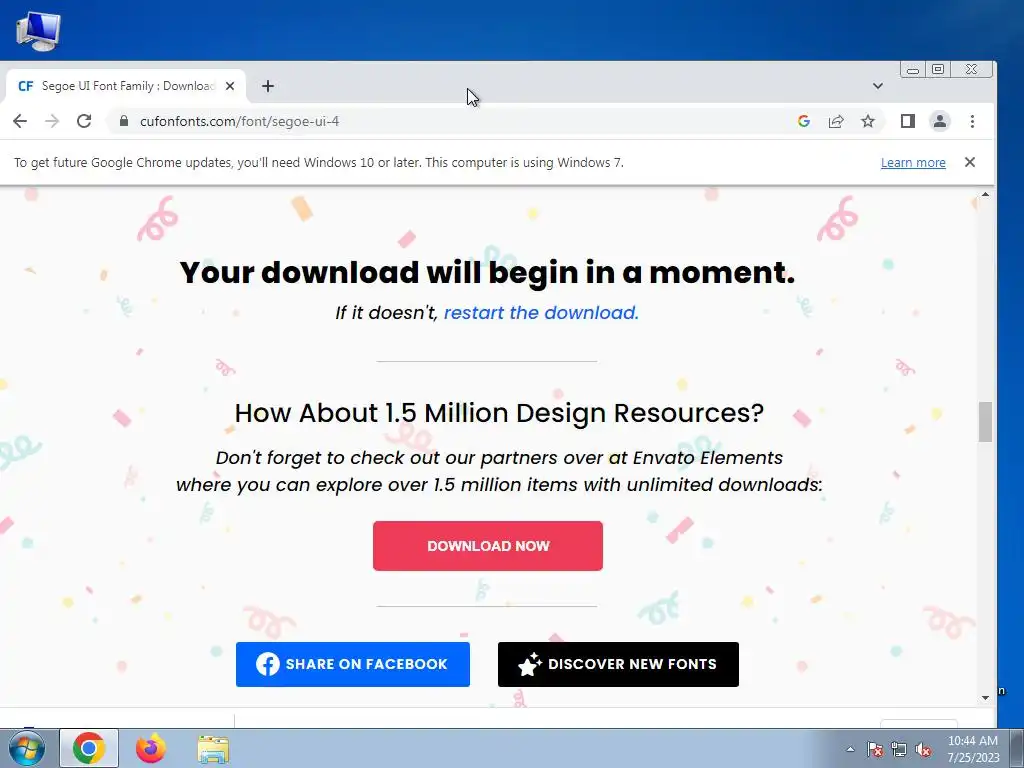
Task: Open the Chrome profile avatar menu
Action: pos(940,121)
